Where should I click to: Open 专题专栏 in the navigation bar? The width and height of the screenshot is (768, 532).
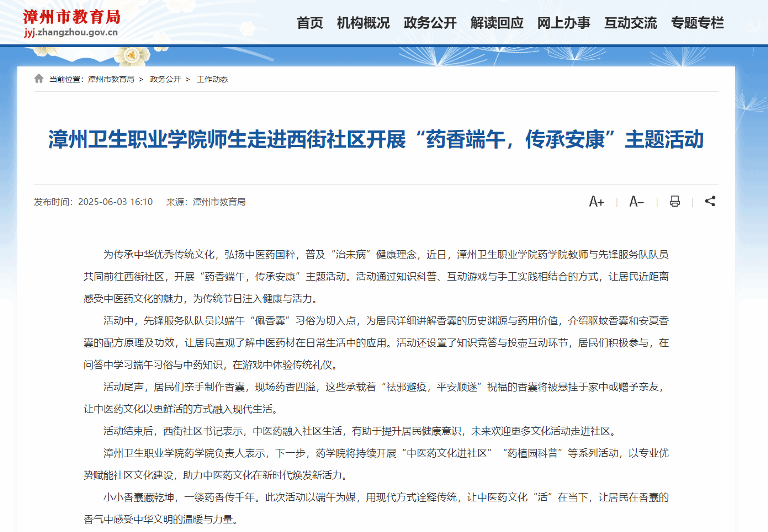click(697, 23)
